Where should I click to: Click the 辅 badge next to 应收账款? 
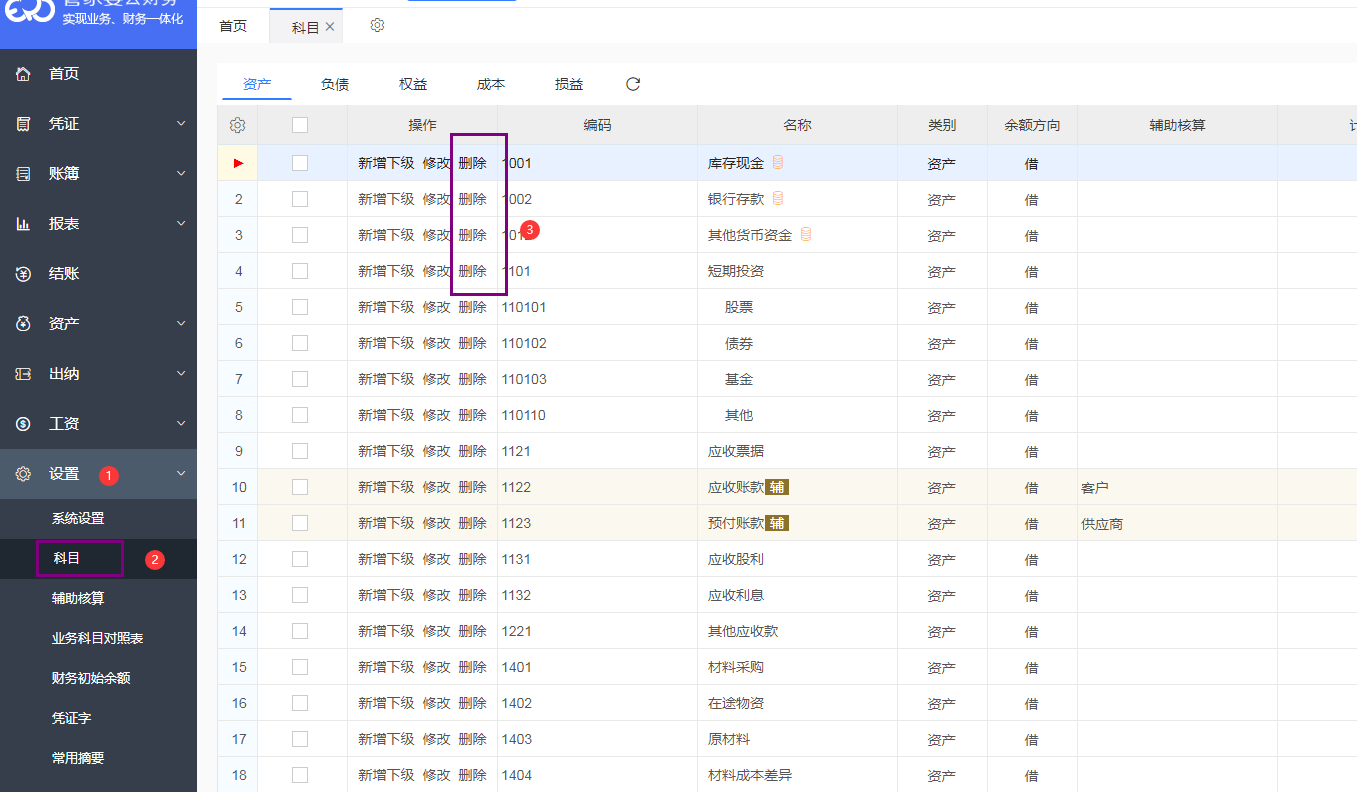click(x=777, y=487)
